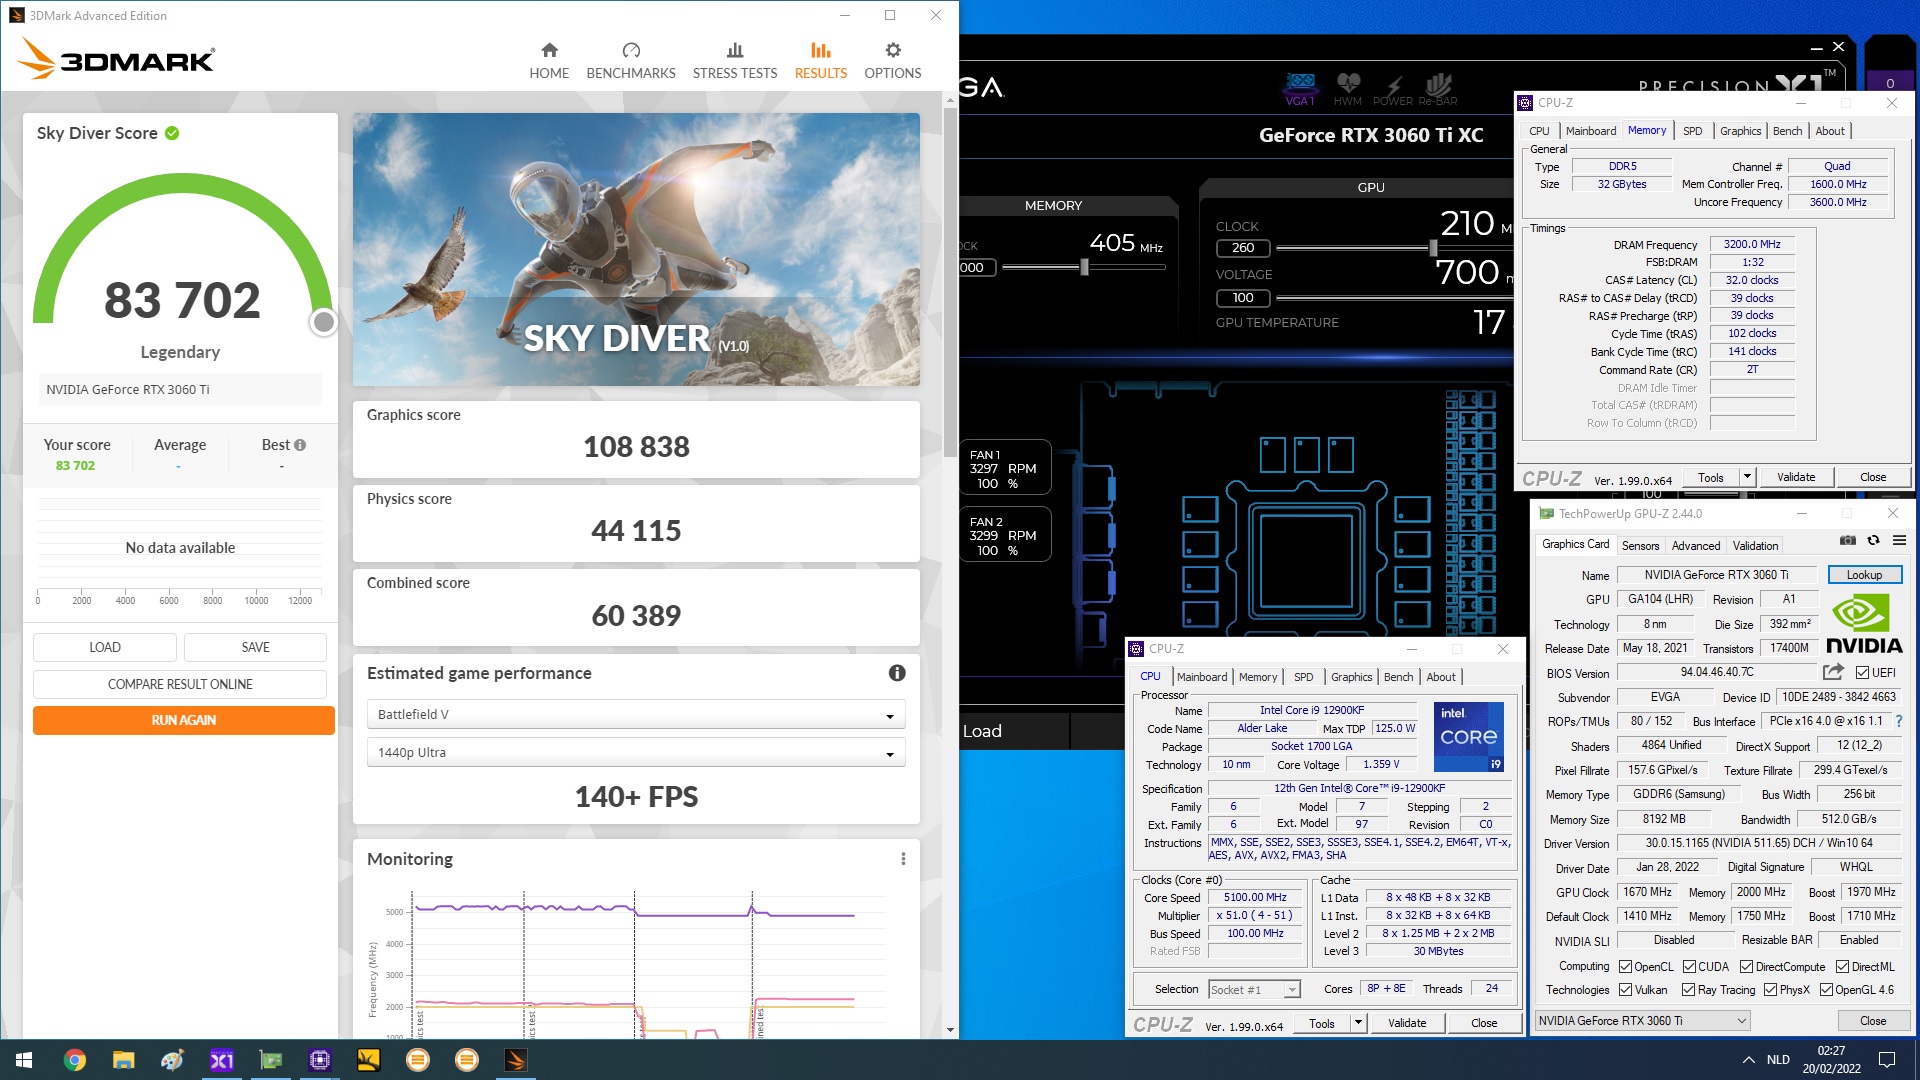Click the GPU CLOCK value field showing 260
Viewport: 1920px width, 1080px height.
[x=1243, y=248]
